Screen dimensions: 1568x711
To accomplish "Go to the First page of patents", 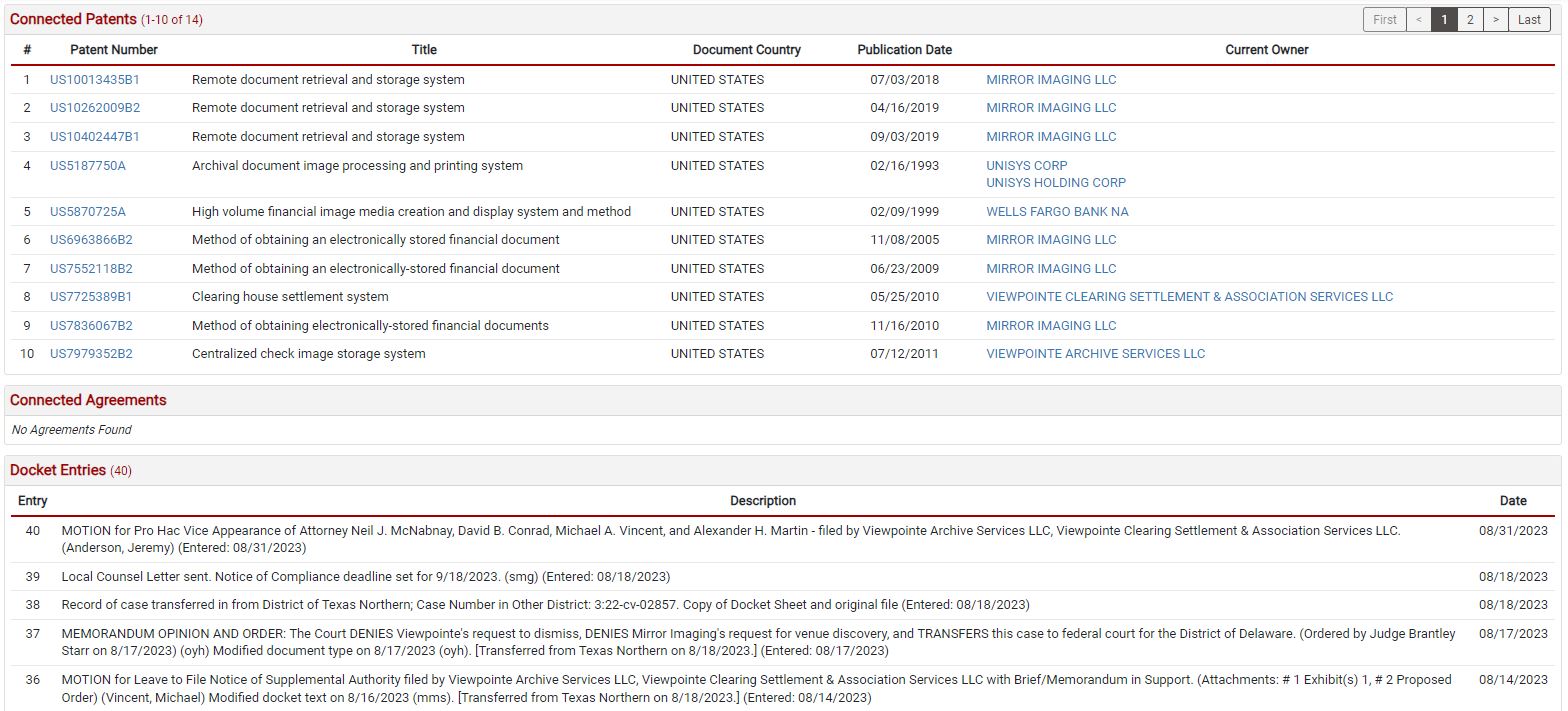I will [1384, 20].
